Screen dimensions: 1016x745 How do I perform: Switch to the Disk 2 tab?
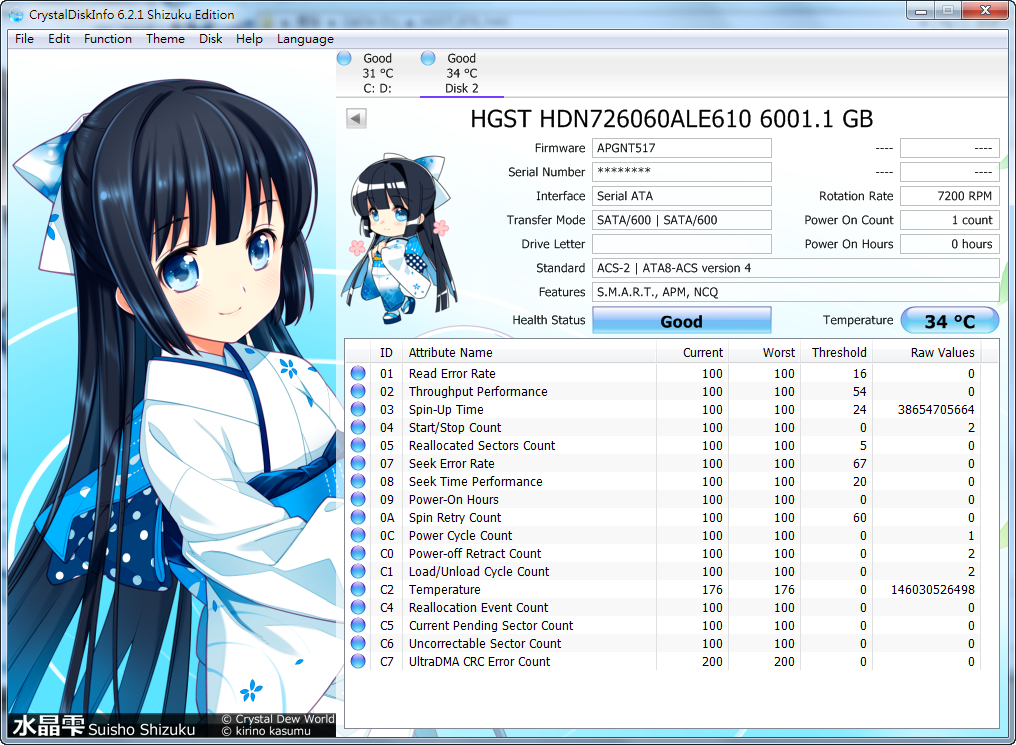461,74
